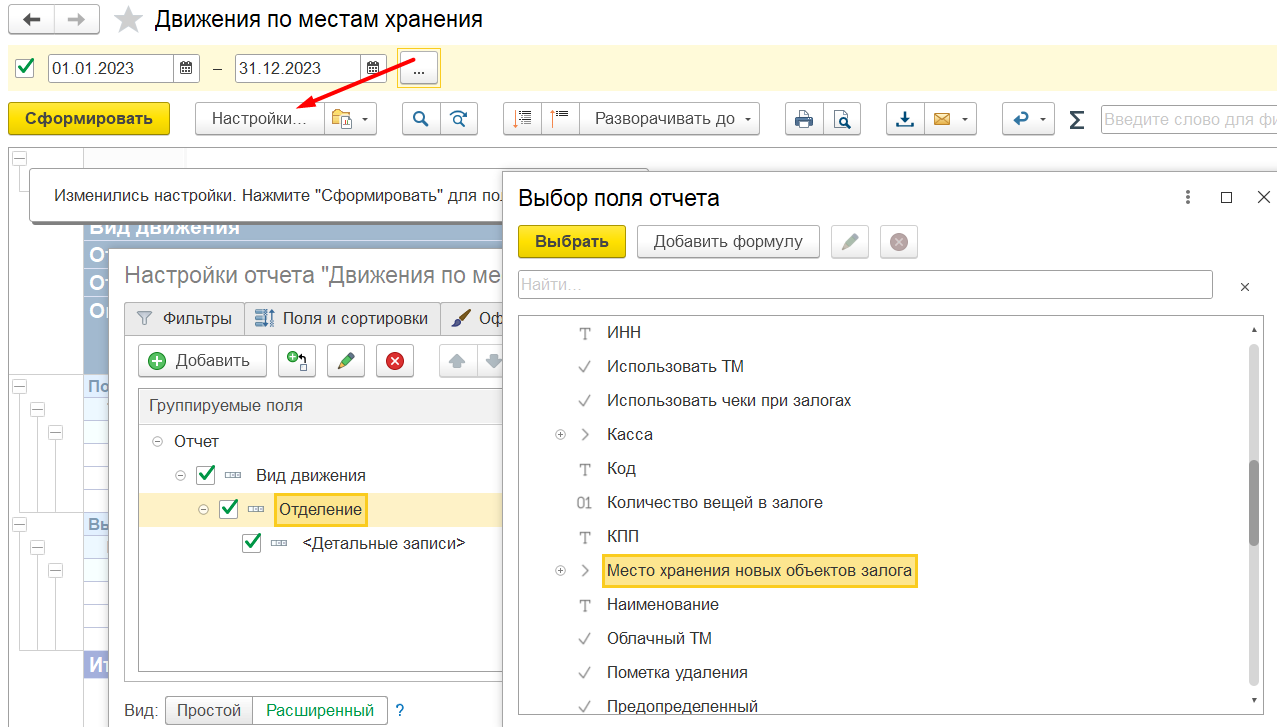Expand the Касса field node
This screenshot has height=727, width=1277.
(x=560, y=435)
